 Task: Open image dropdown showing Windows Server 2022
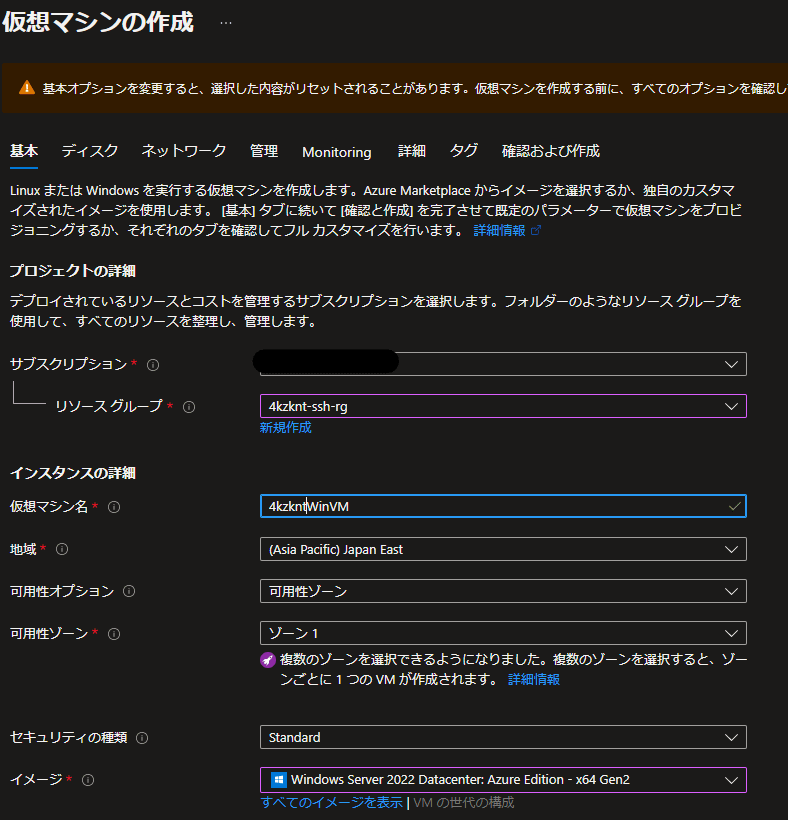click(503, 780)
